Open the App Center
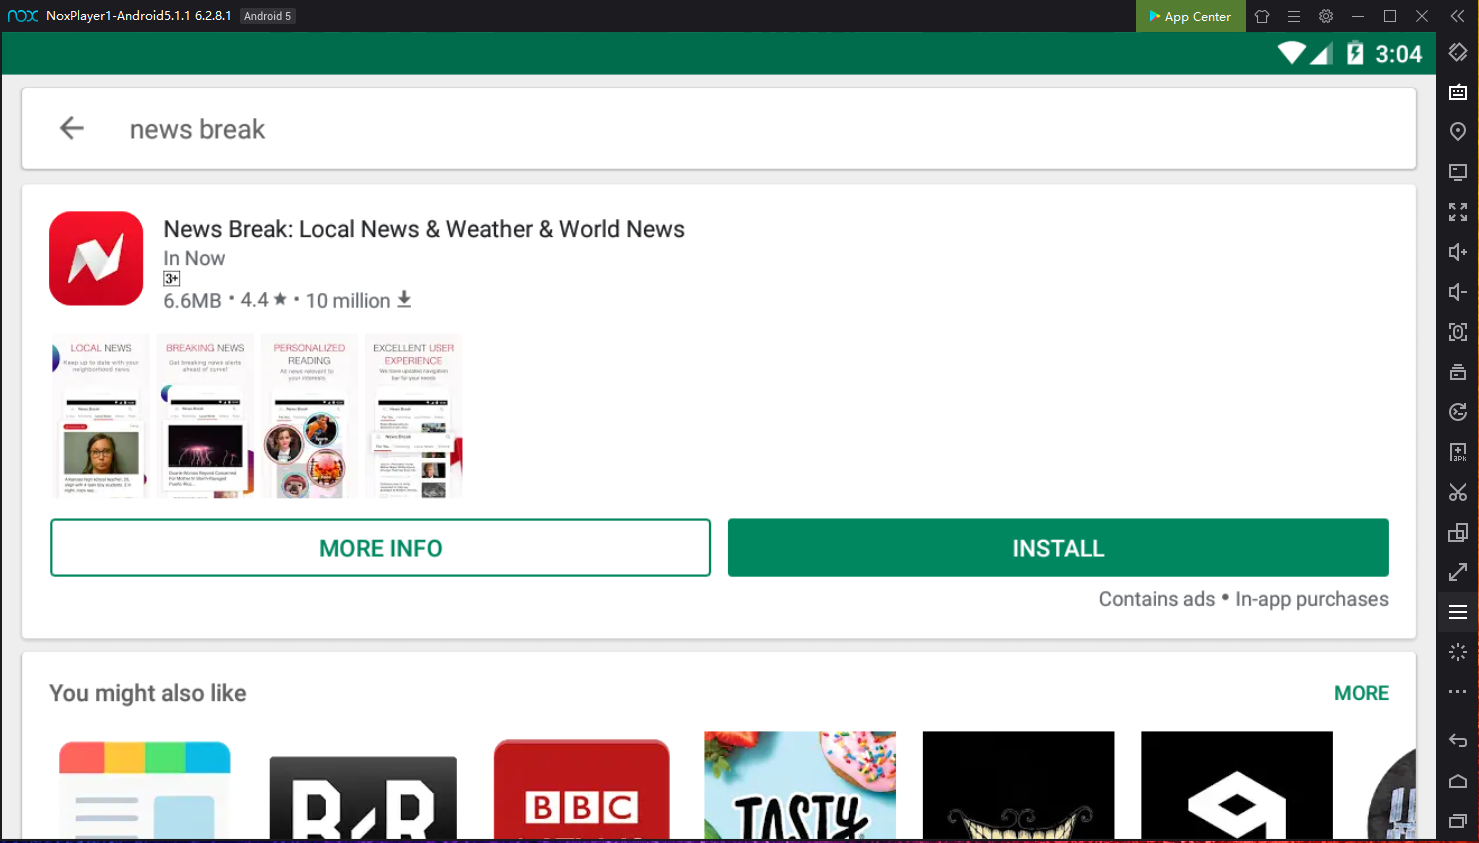The width and height of the screenshot is (1479, 843). pos(1190,16)
